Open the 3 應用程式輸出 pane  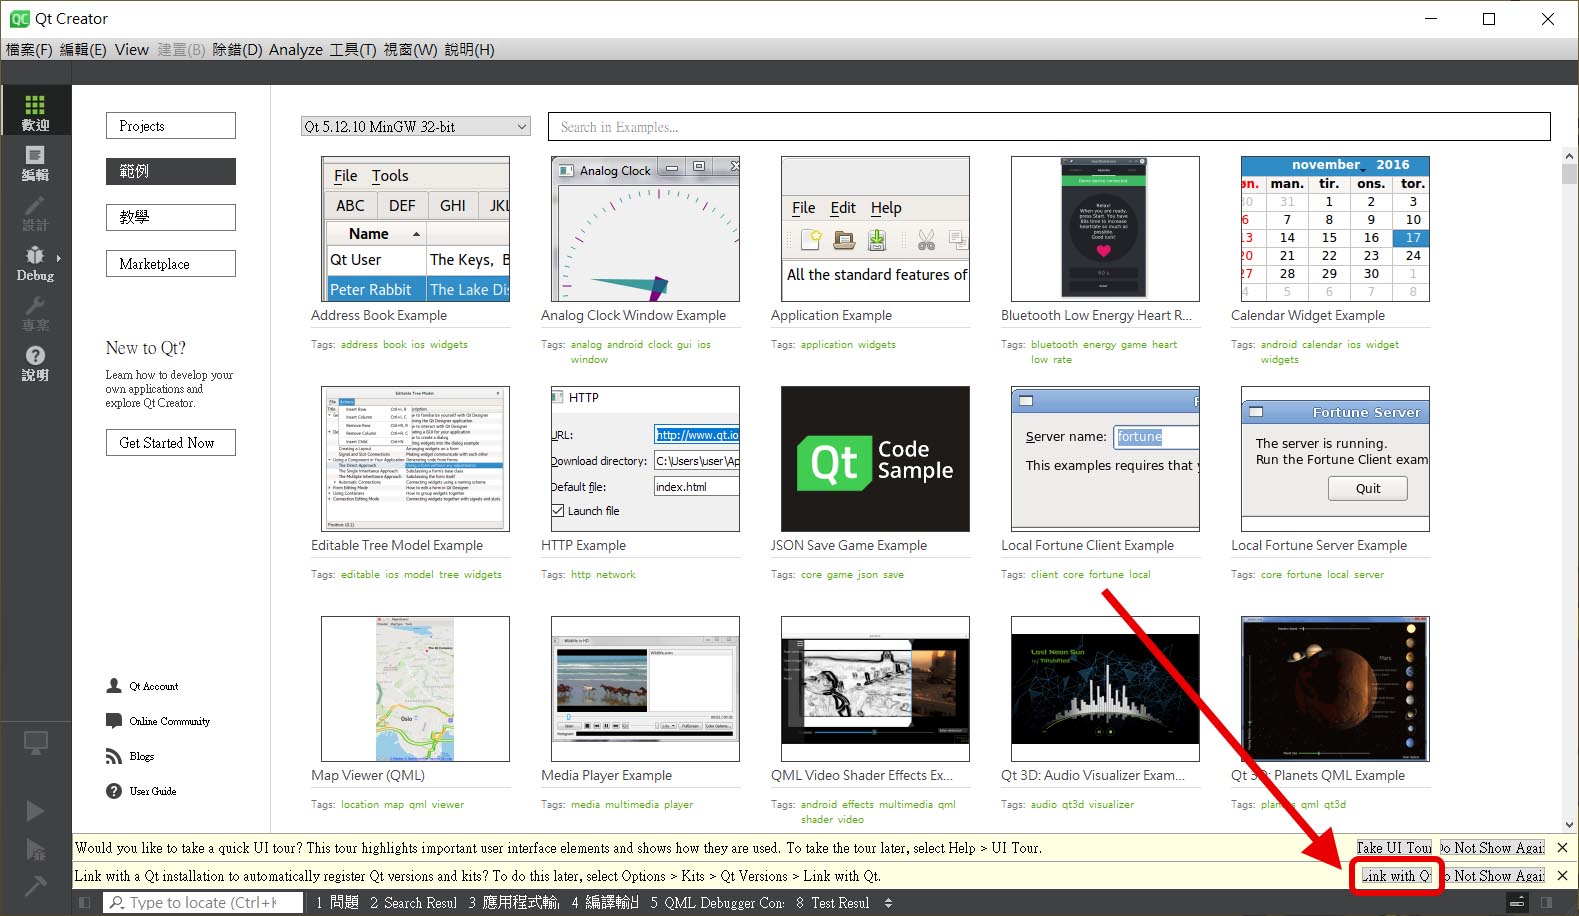(514, 903)
